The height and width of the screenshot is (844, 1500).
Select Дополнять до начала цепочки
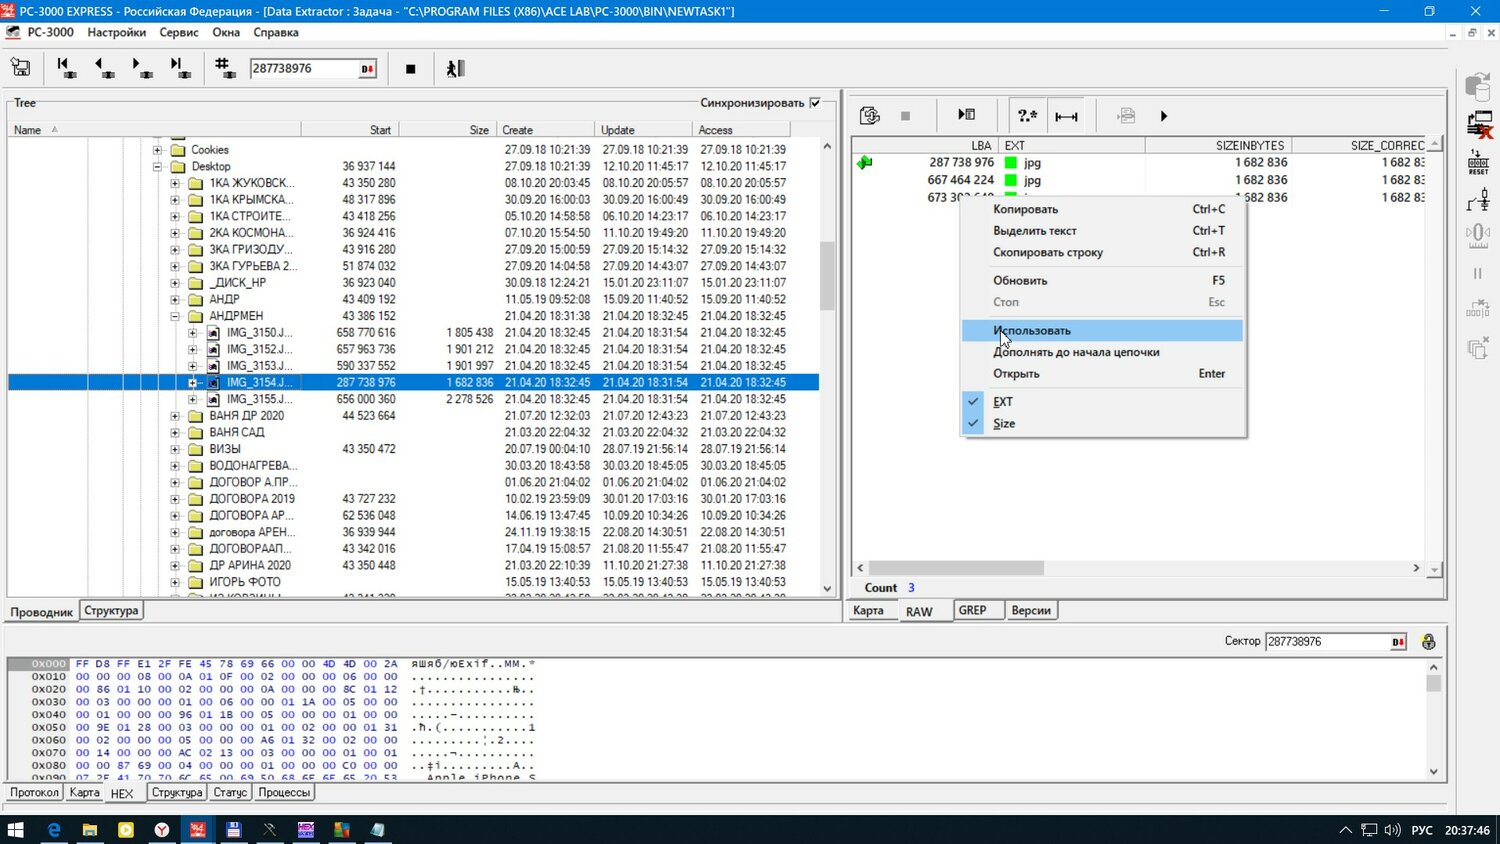(x=1104, y=352)
